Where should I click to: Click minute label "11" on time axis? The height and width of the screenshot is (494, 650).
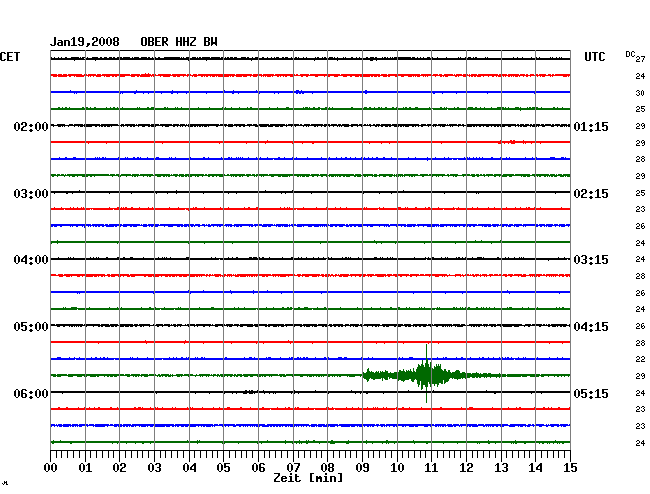click(431, 468)
